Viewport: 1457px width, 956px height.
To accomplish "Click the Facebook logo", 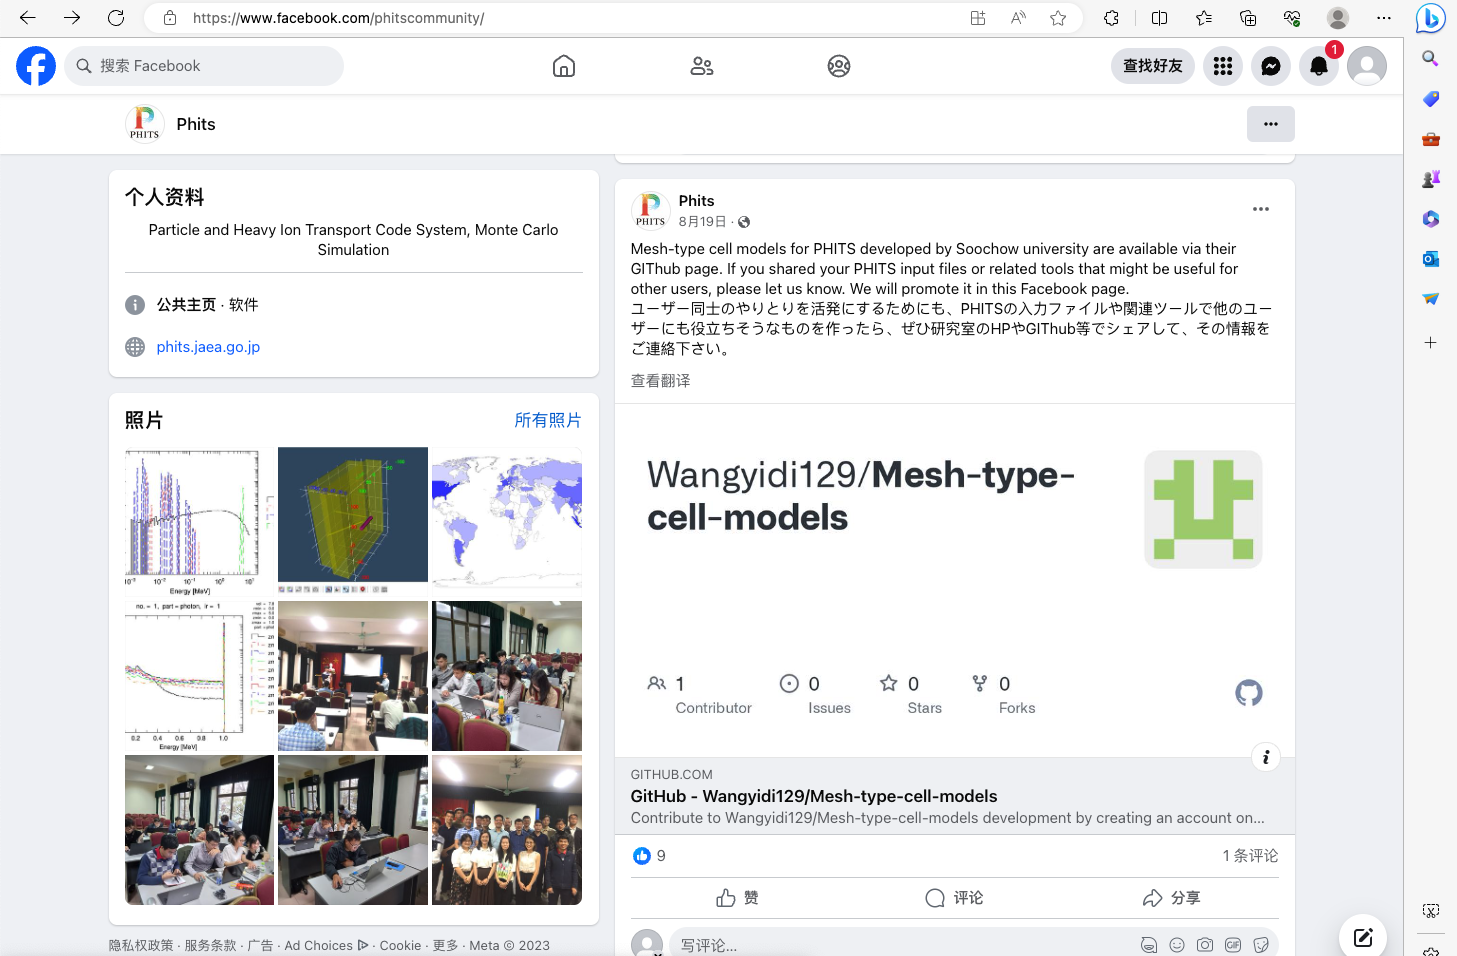I will (36, 66).
